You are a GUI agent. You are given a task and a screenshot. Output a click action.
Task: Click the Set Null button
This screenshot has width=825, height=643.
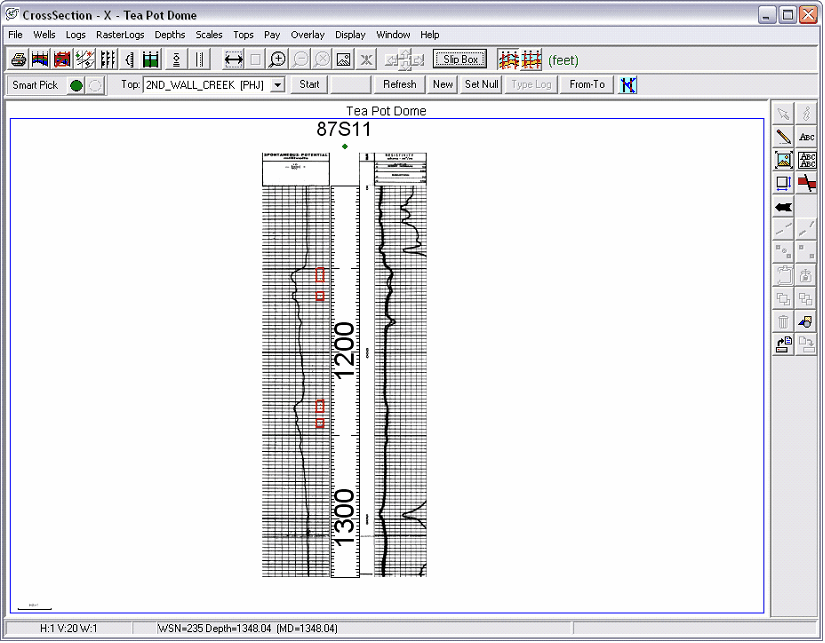(481, 85)
